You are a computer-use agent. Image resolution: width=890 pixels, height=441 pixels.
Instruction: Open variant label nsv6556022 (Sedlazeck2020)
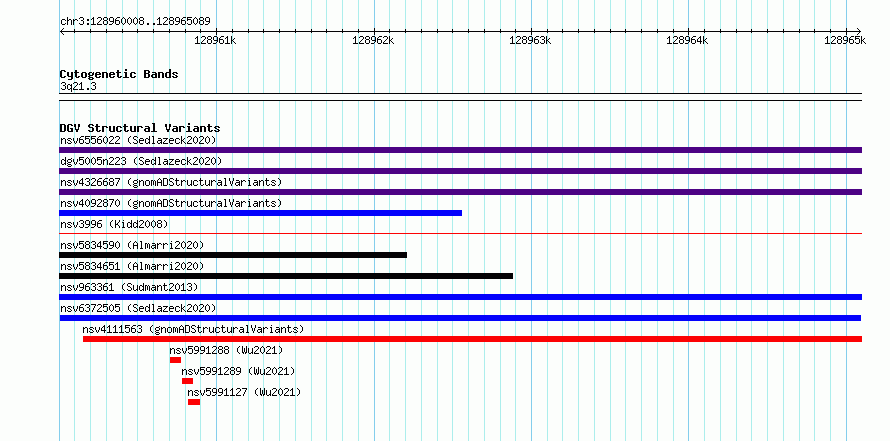click(138, 140)
